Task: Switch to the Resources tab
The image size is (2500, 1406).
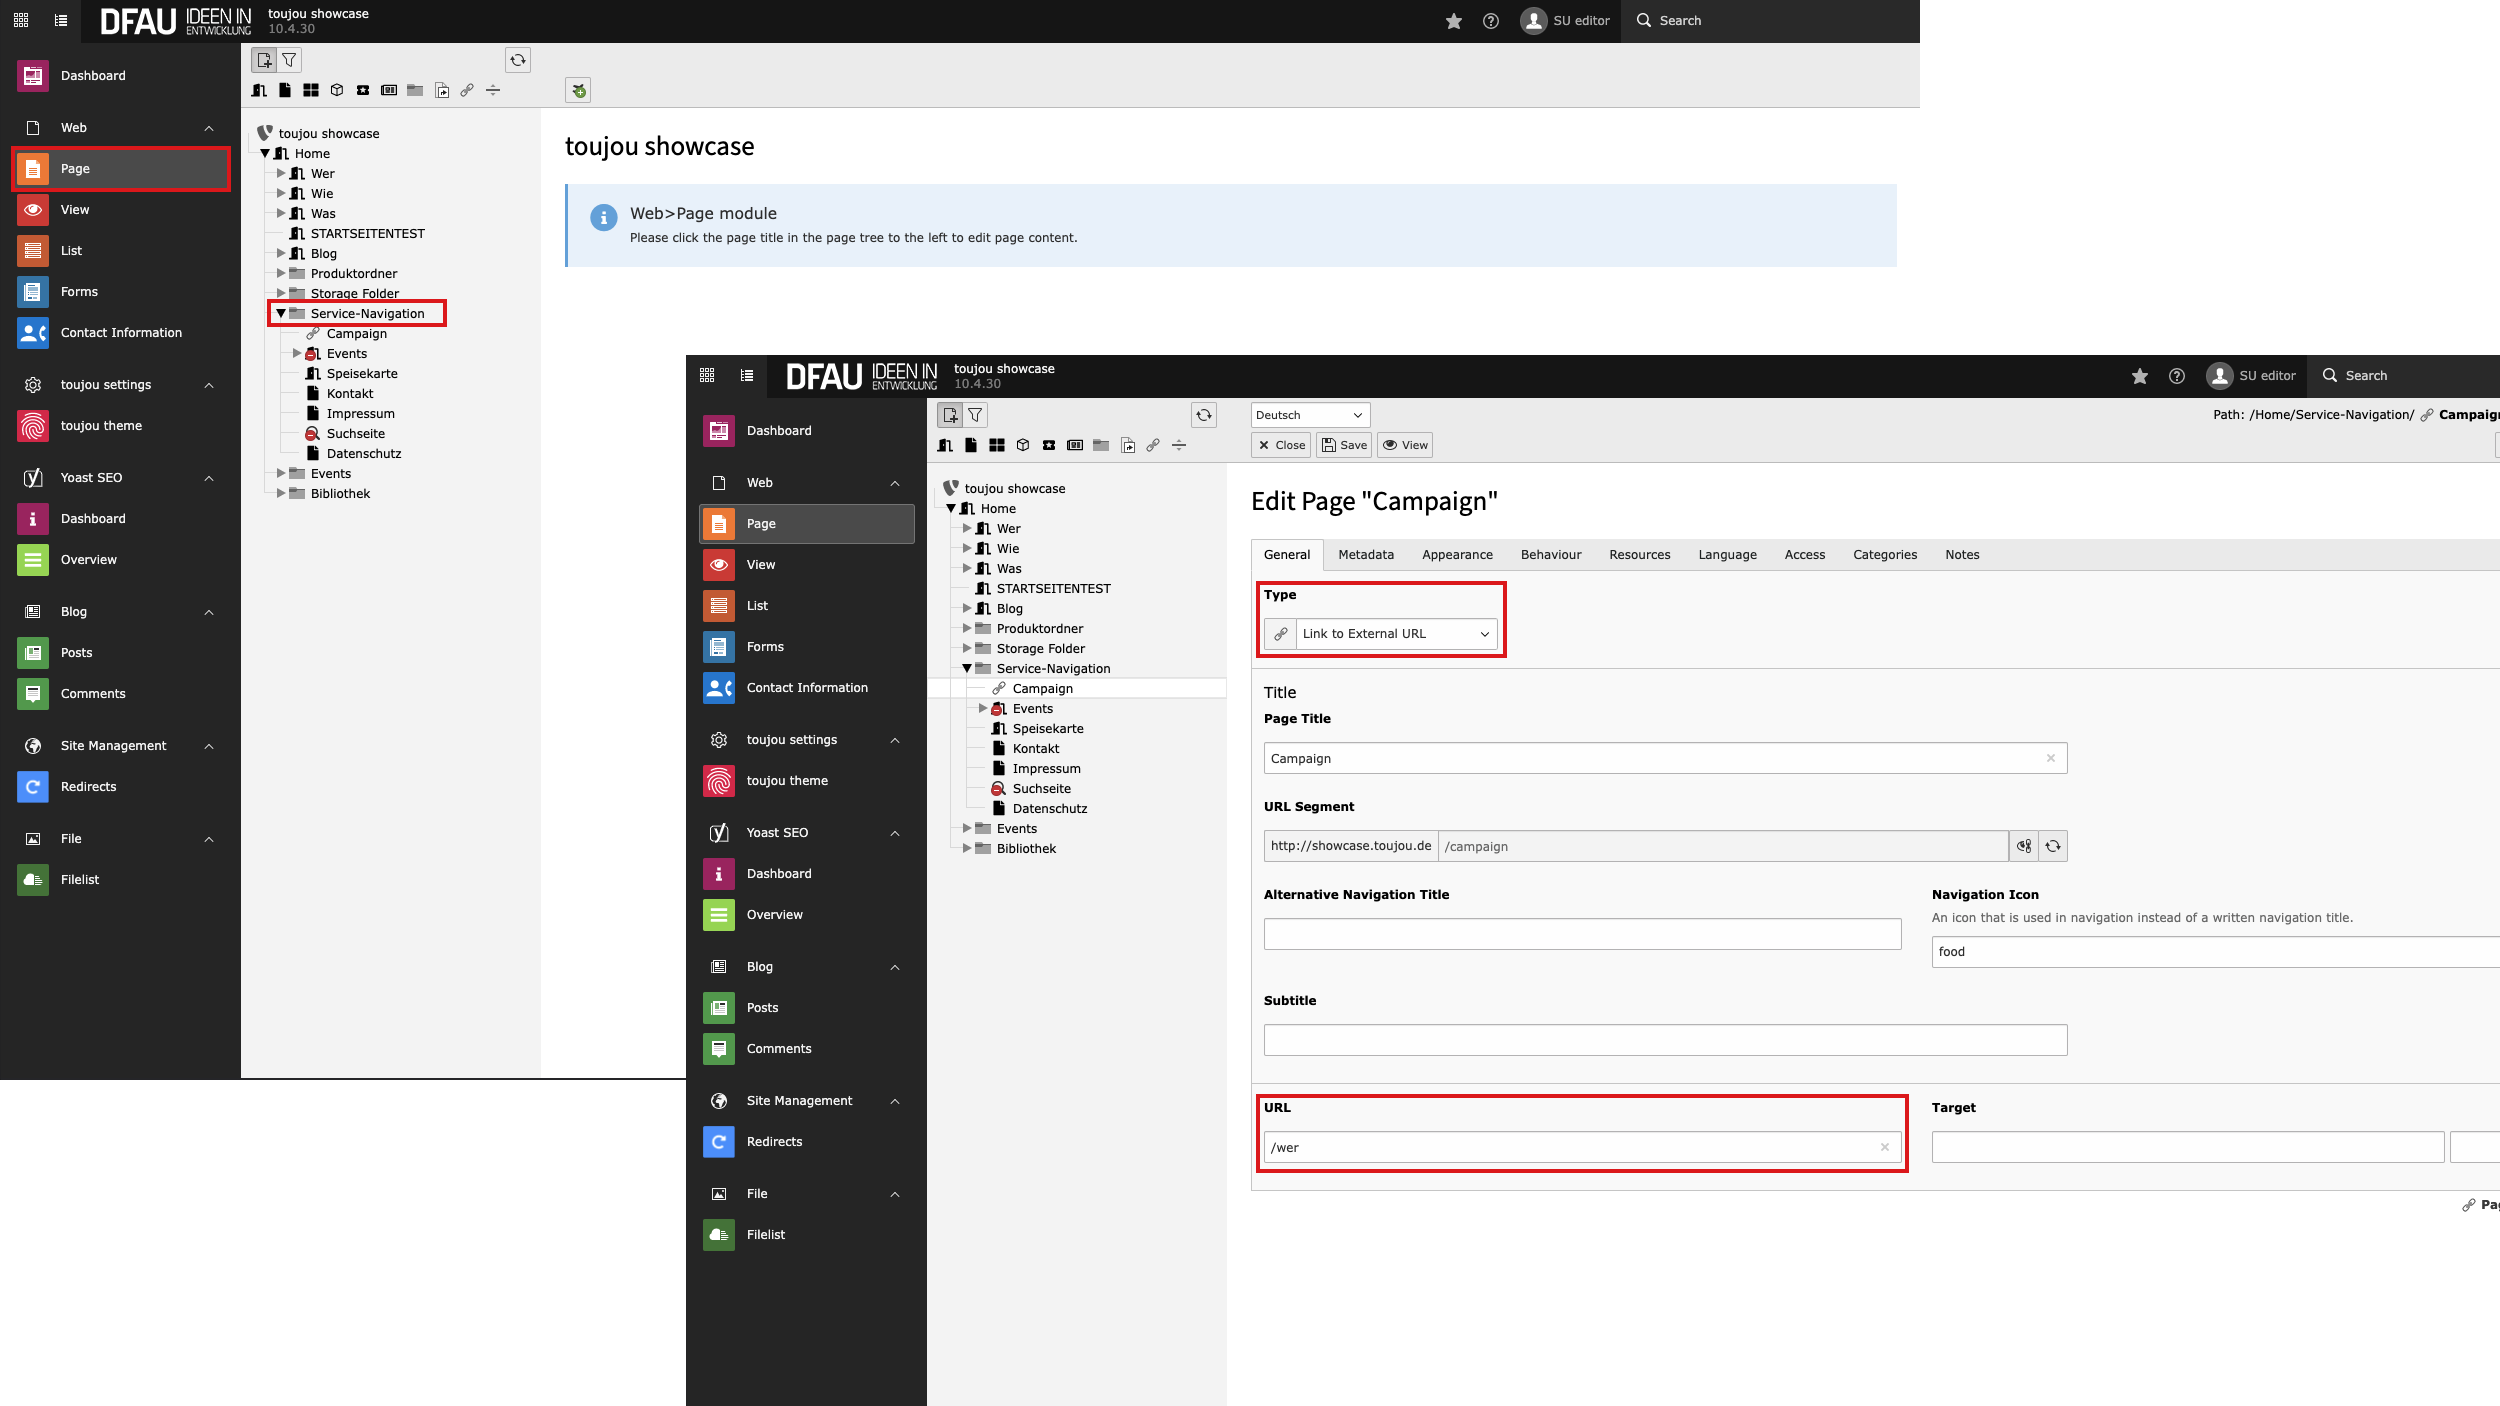Action: coord(1640,554)
